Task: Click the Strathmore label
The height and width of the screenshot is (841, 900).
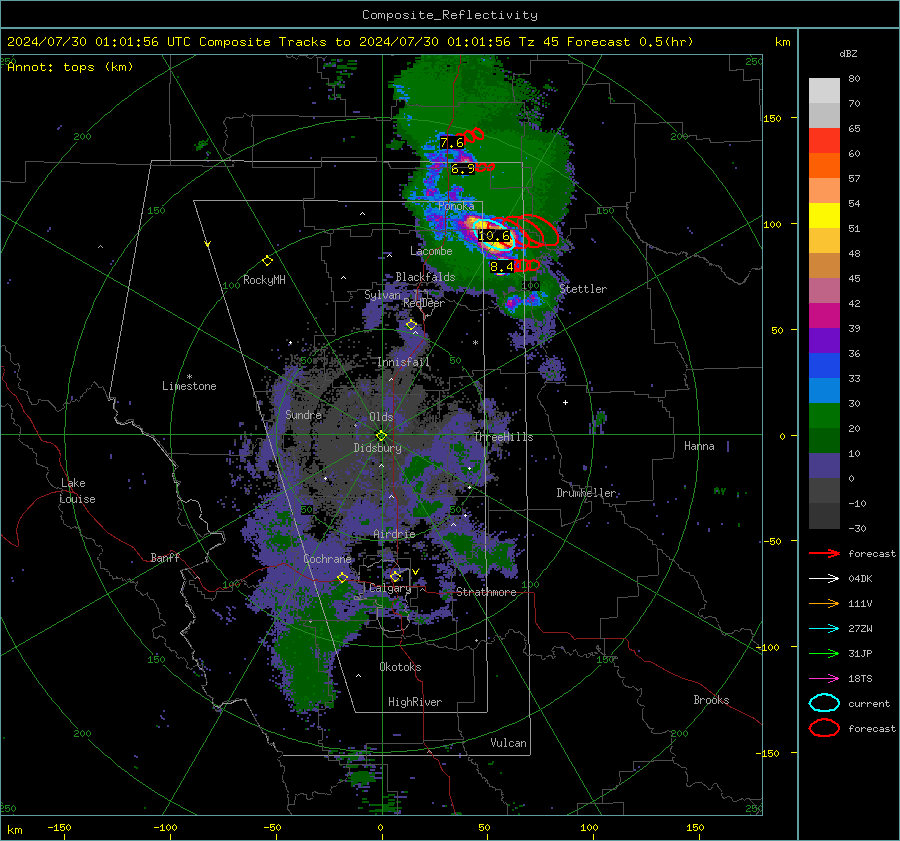Action: point(486,592)
